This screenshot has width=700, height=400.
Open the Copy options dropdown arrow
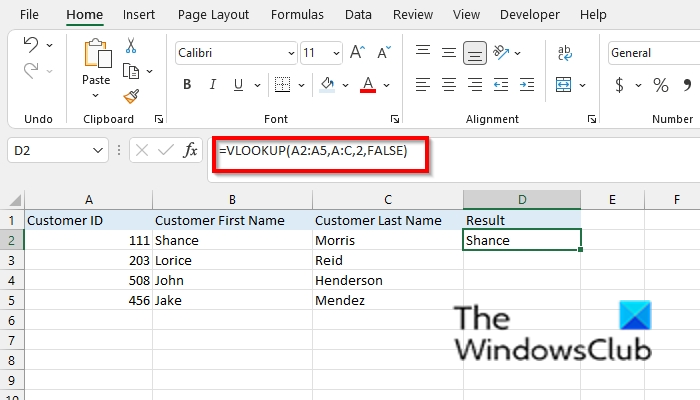click(x=150, y=71)
